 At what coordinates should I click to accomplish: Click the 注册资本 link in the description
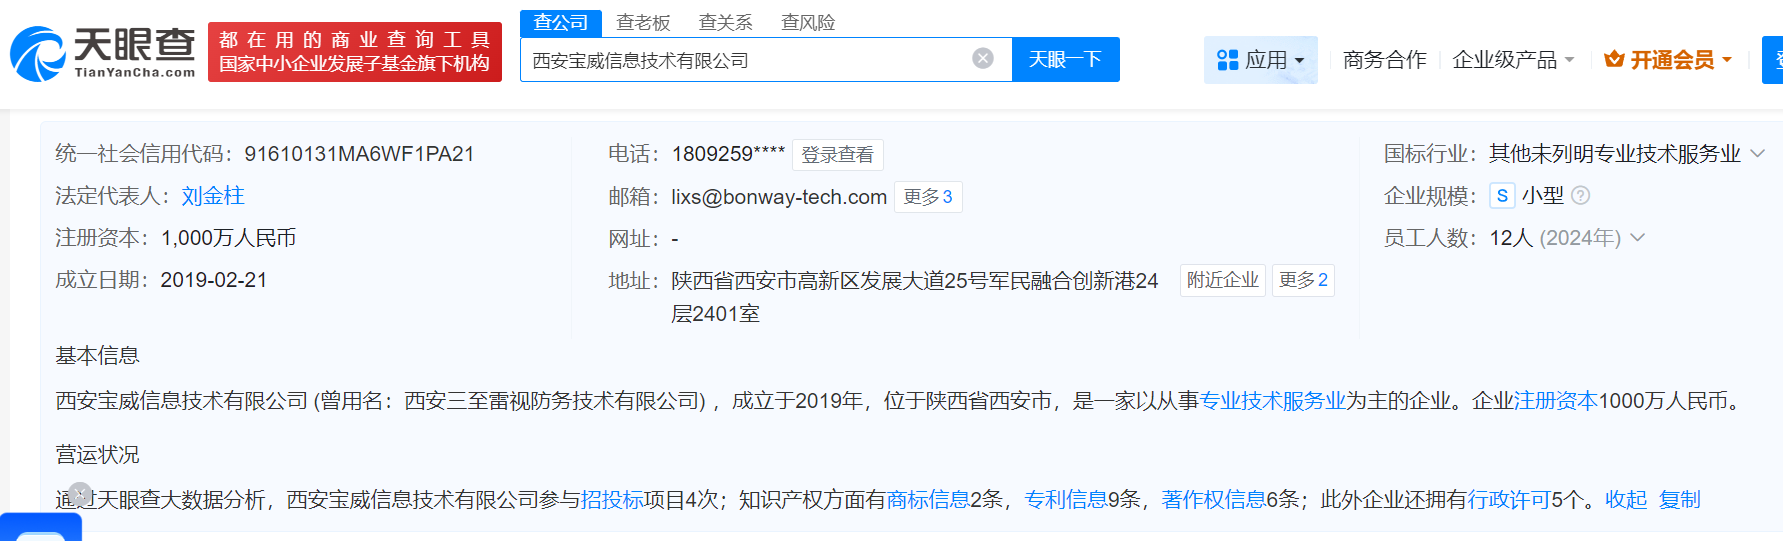[x=1555, y=401]
